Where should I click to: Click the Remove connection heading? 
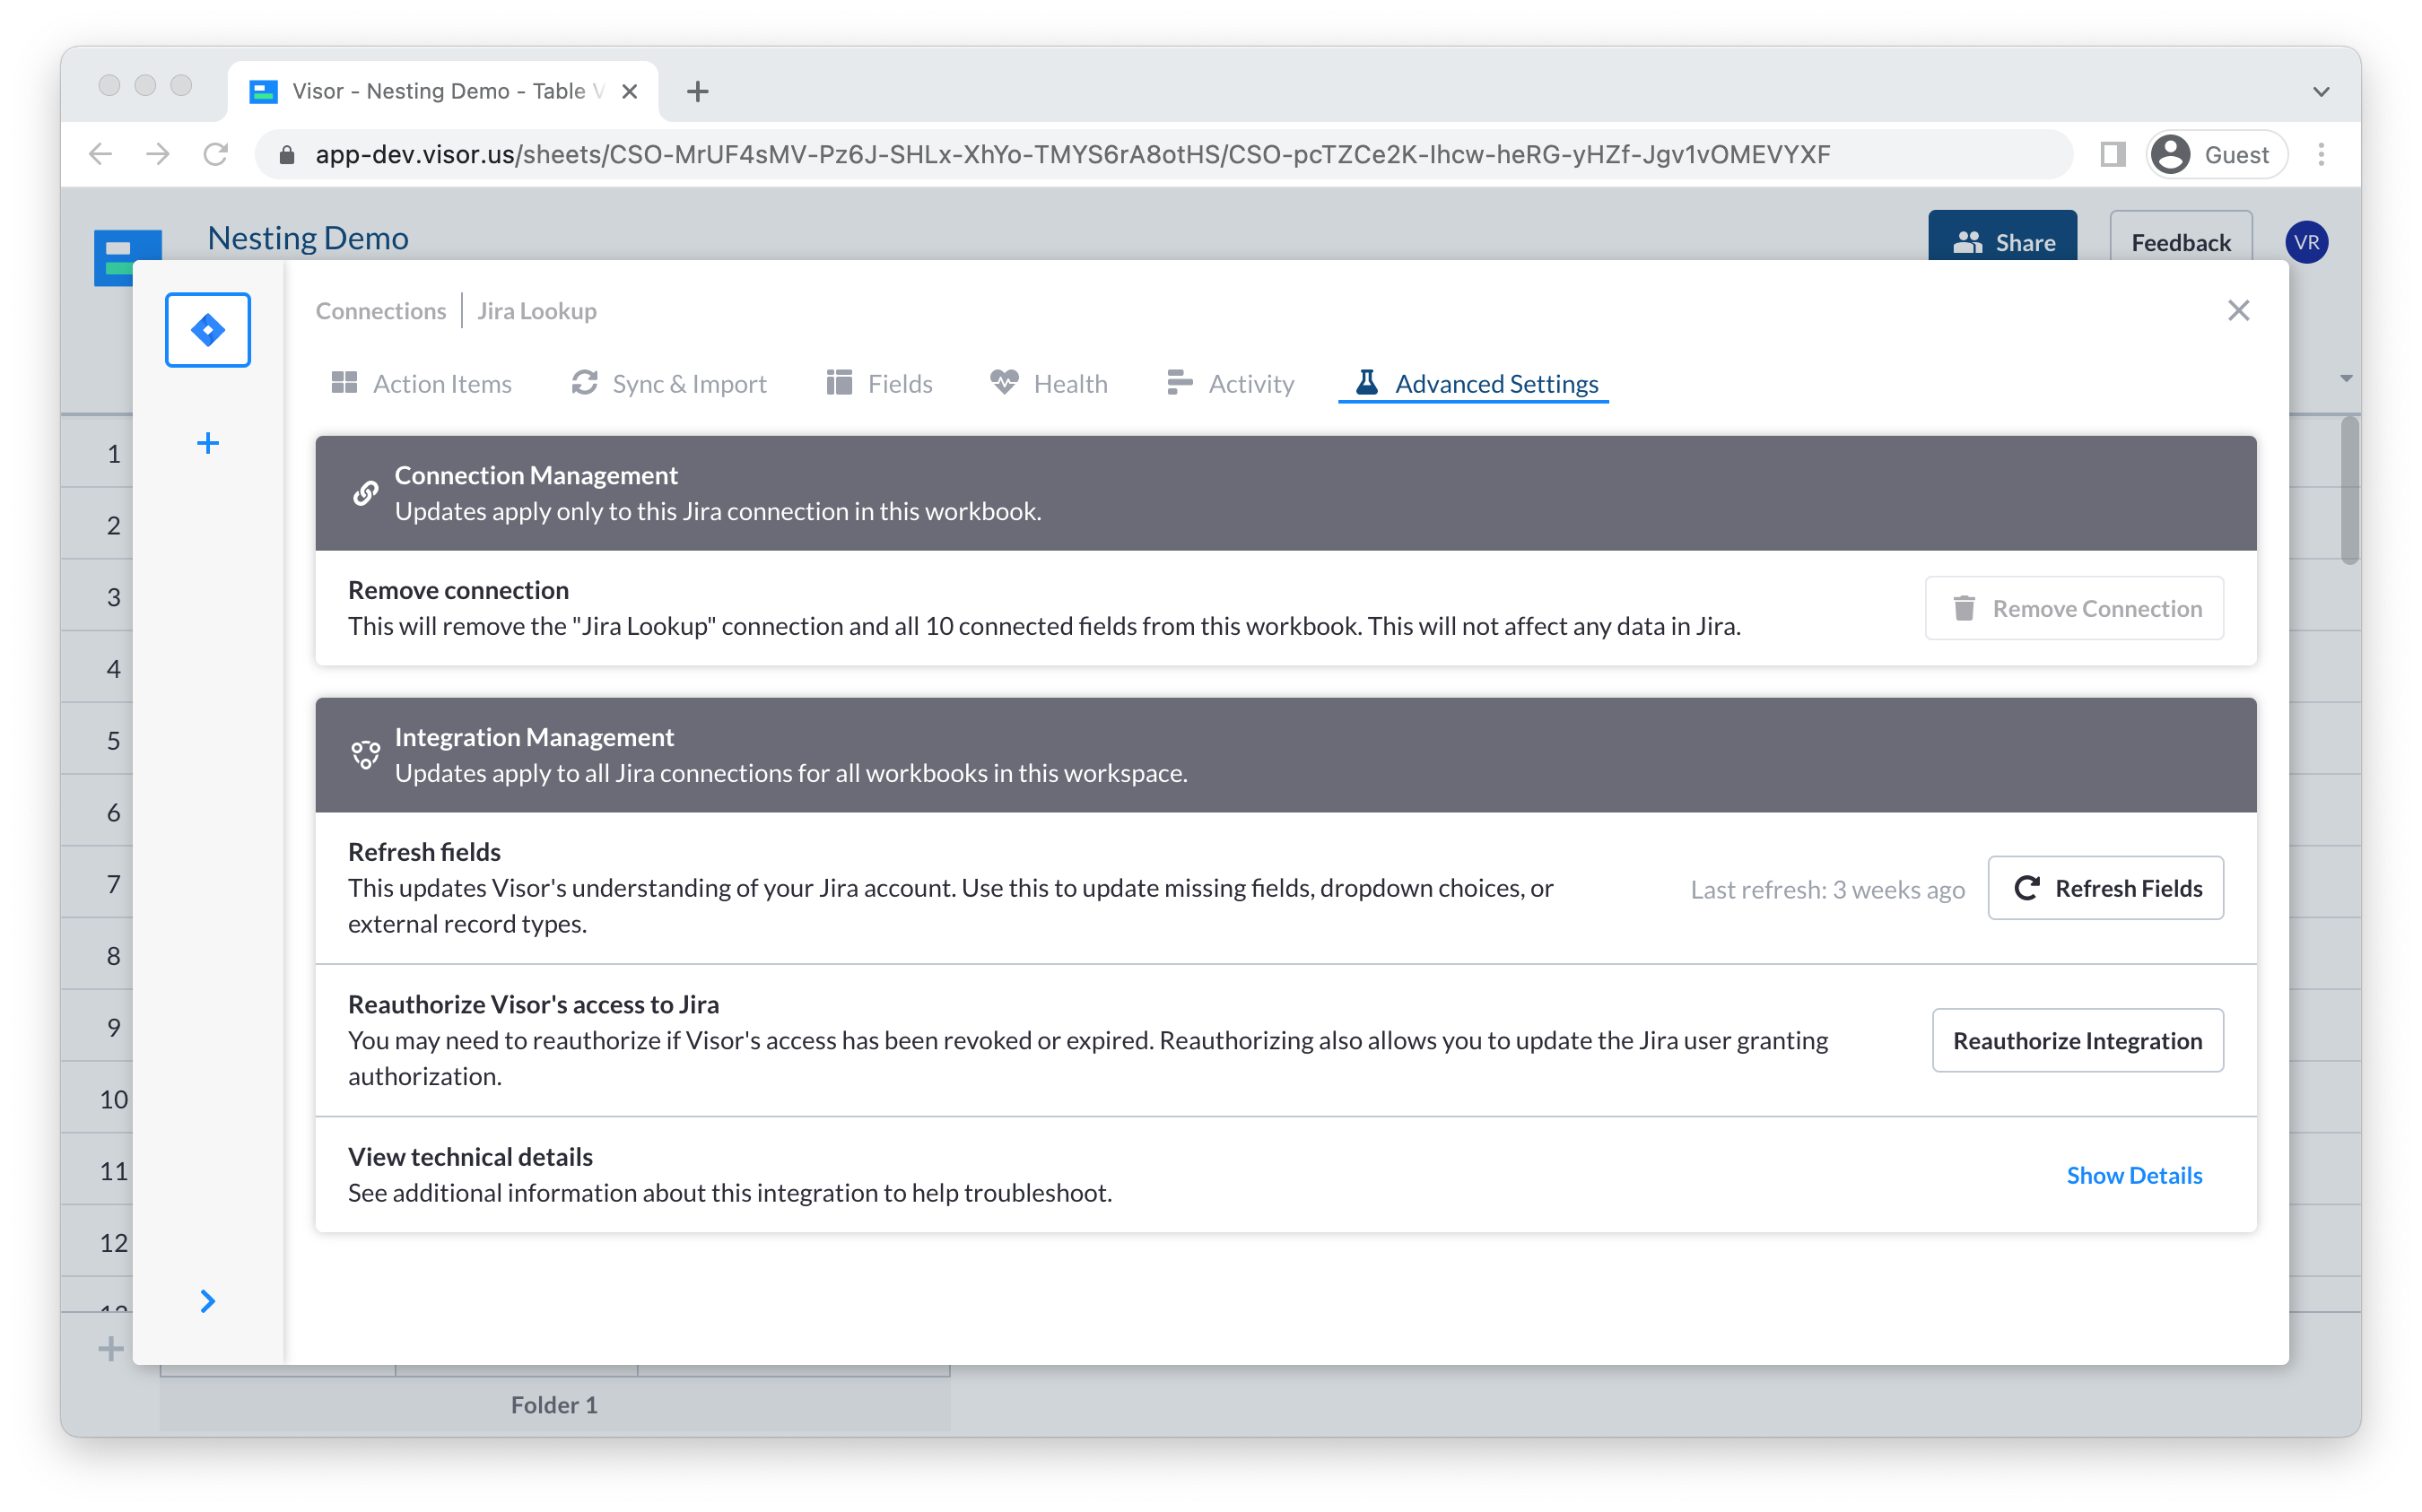[x=458, y=590]
